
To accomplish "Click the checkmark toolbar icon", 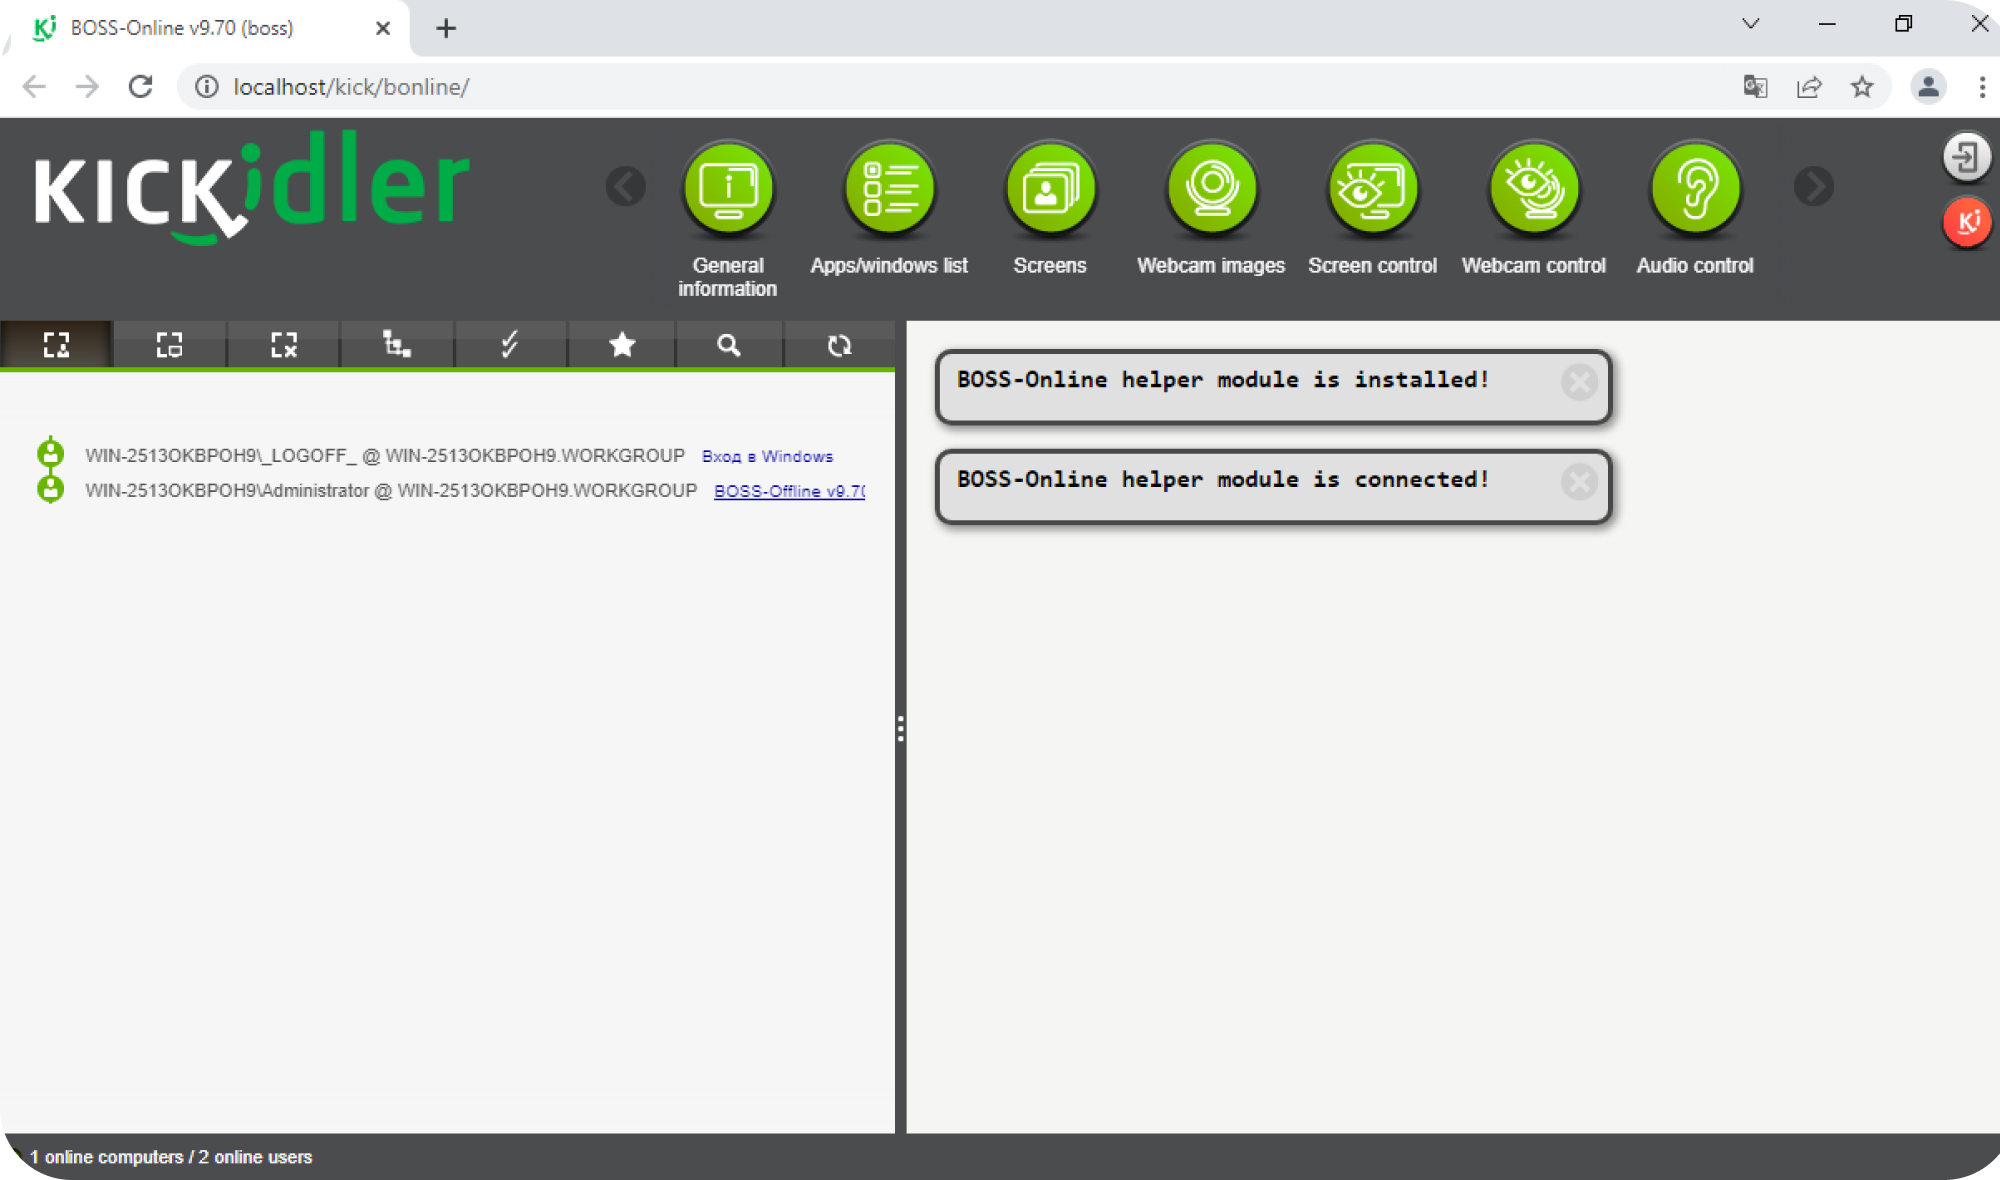I will click(509, 345).
